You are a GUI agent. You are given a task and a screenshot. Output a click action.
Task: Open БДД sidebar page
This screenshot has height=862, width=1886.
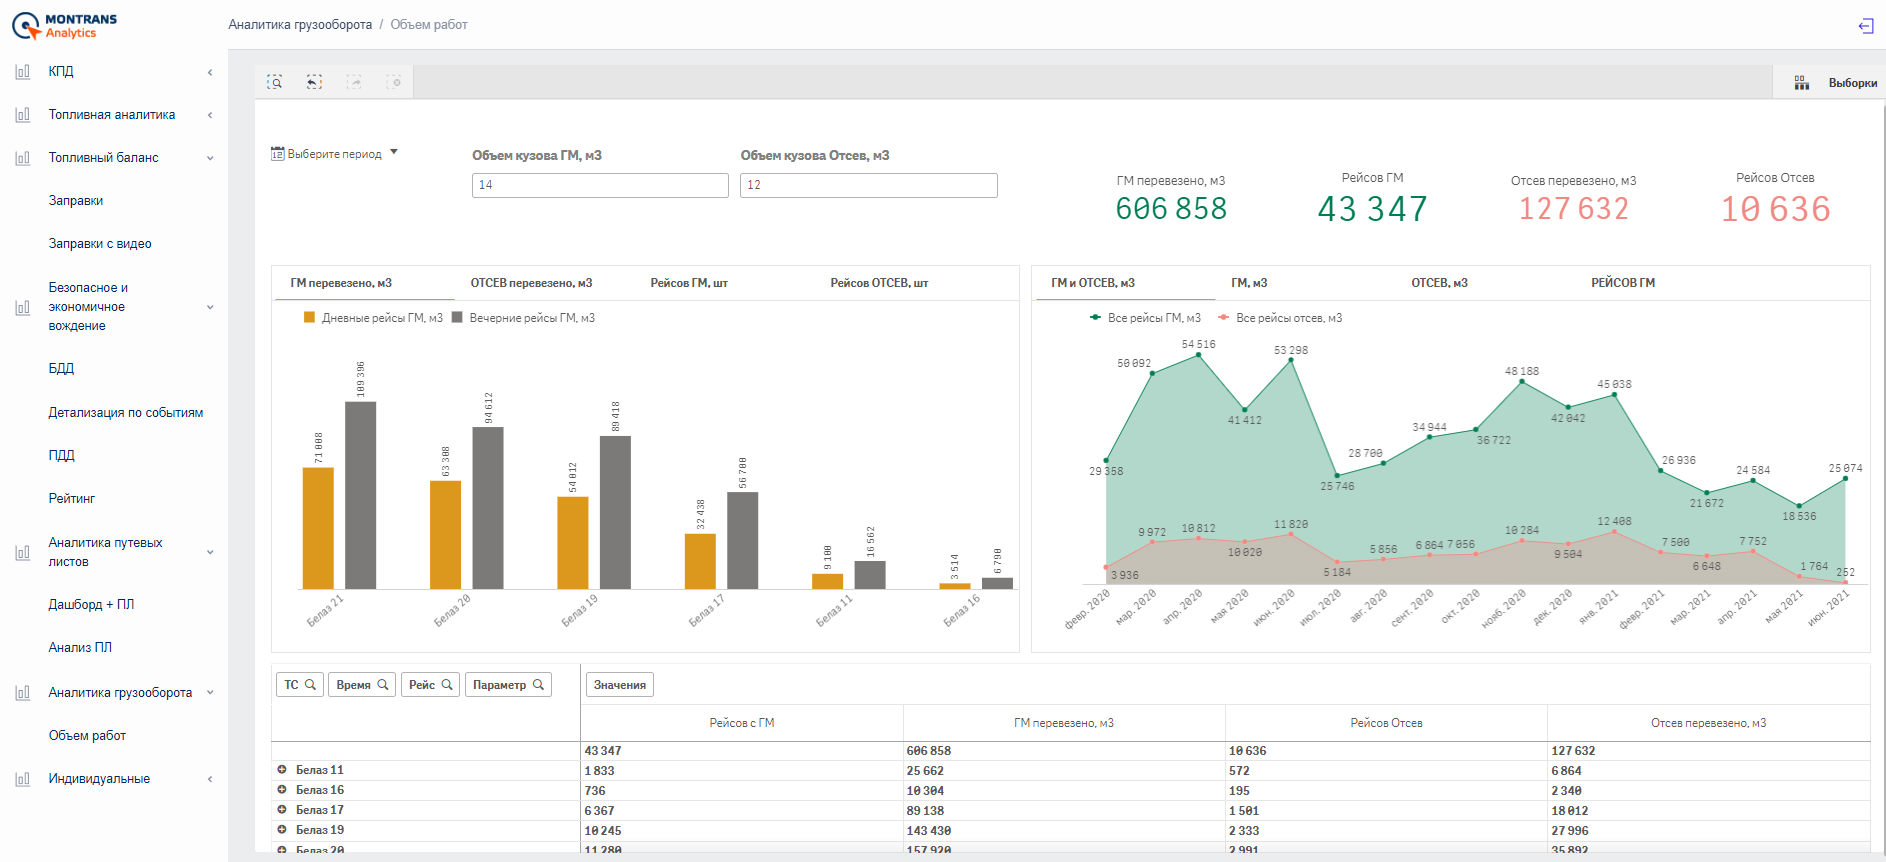coord(61,369)
